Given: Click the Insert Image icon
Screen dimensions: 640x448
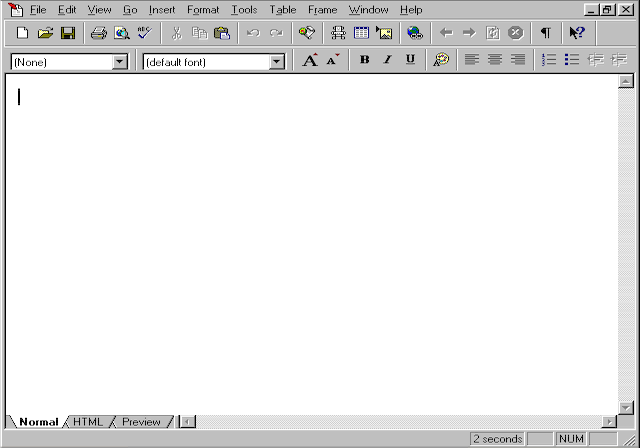Looking at the screenshot, I should pyautogui.click(x=384, y=33).
